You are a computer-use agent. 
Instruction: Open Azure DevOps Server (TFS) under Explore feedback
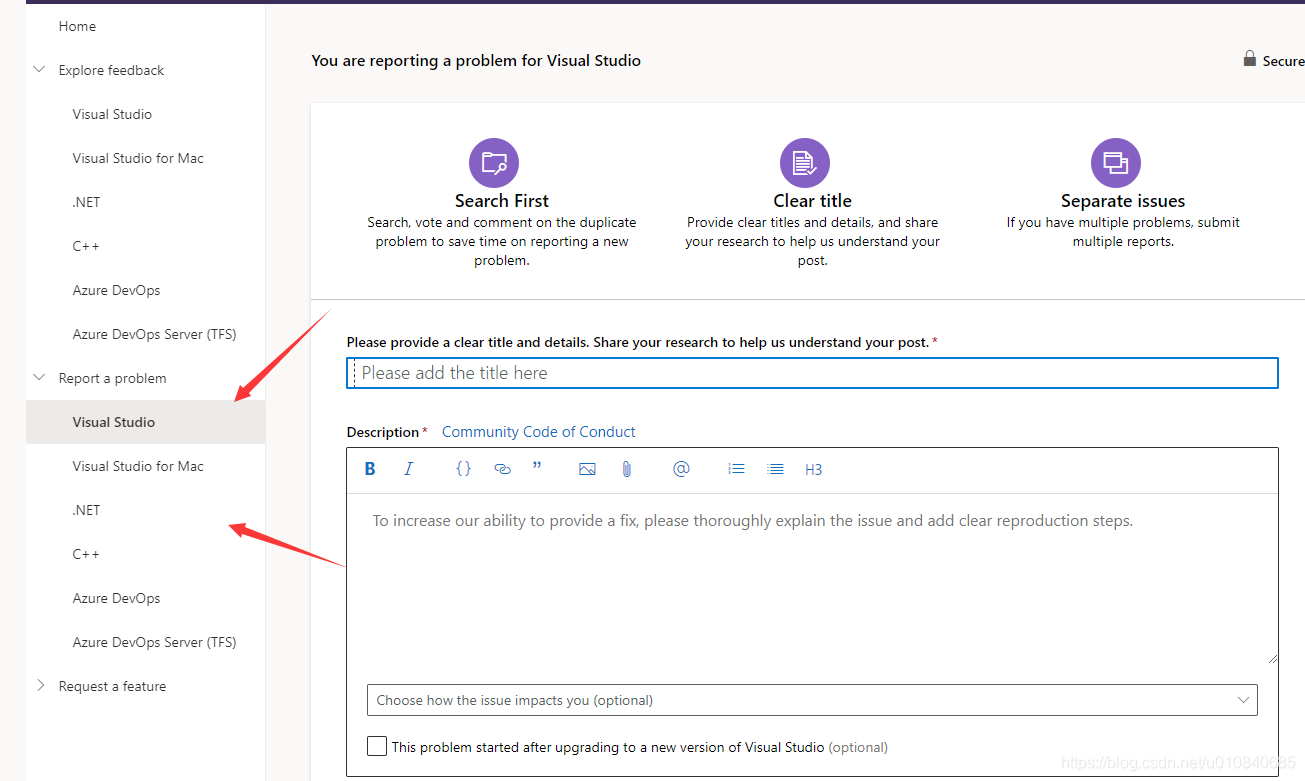tap(154, 334)
